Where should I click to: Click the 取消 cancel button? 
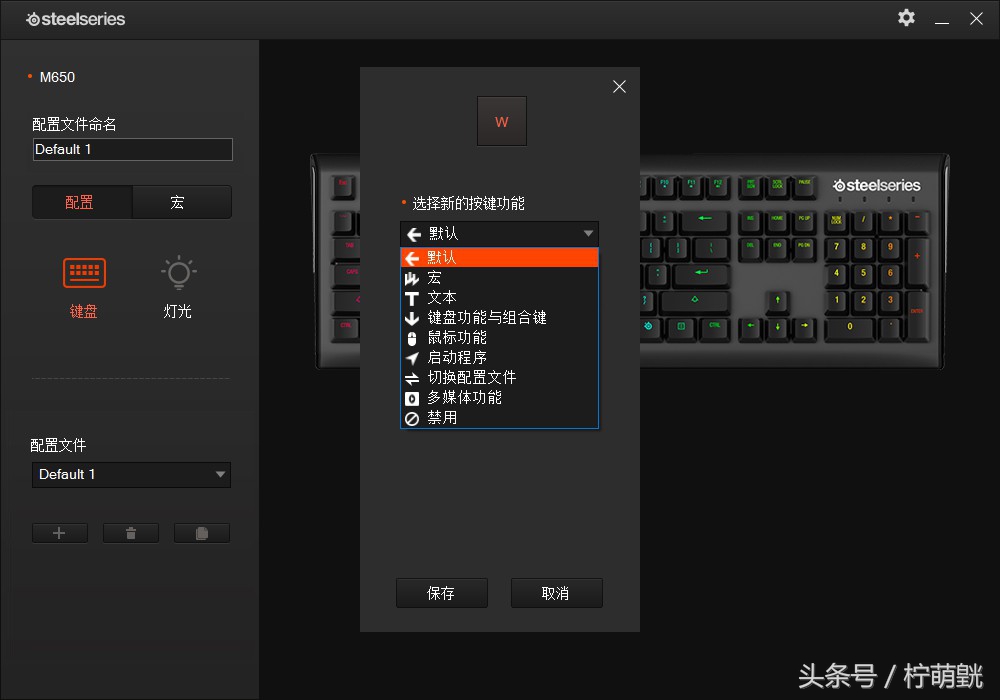[x=556, y=593]
